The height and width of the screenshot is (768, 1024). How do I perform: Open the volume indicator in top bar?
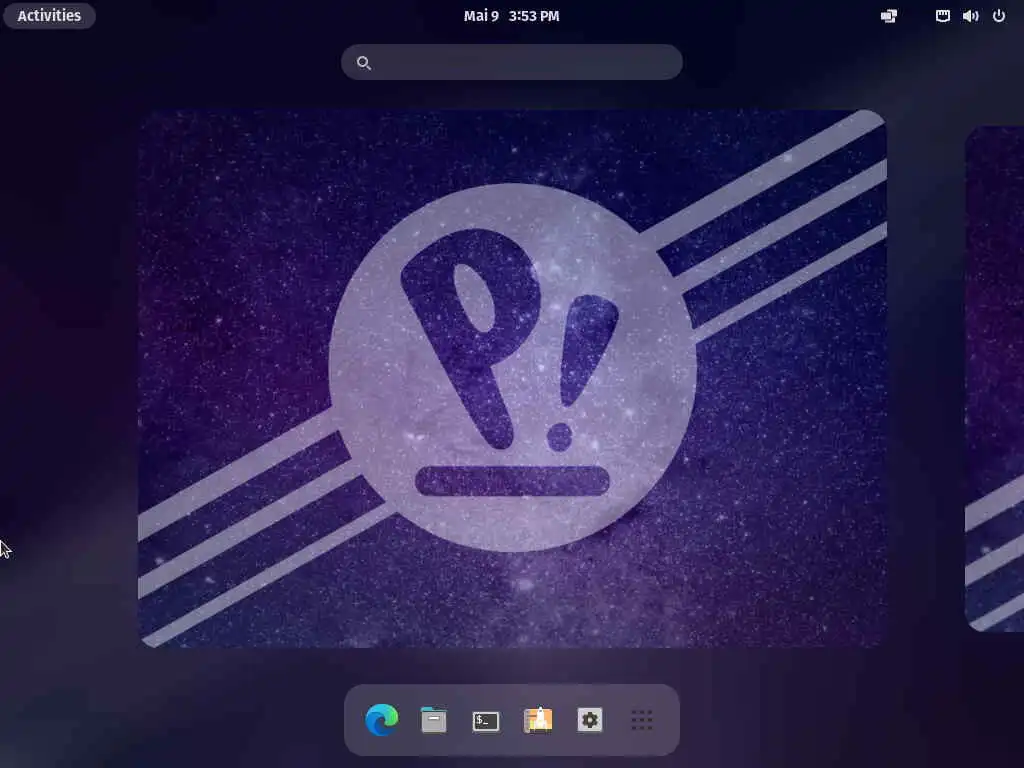tap(970, 16)
